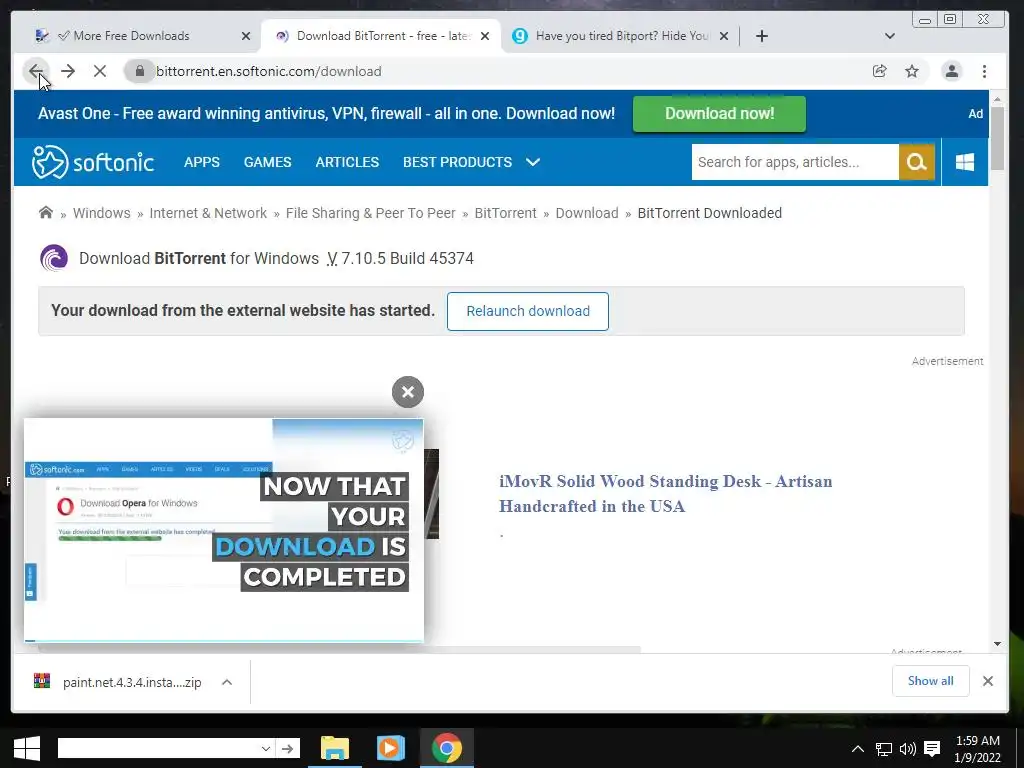Open a new tab with the plus button
The height and width of the screenshot is (768, 1024).
click(x=761, y=36)
